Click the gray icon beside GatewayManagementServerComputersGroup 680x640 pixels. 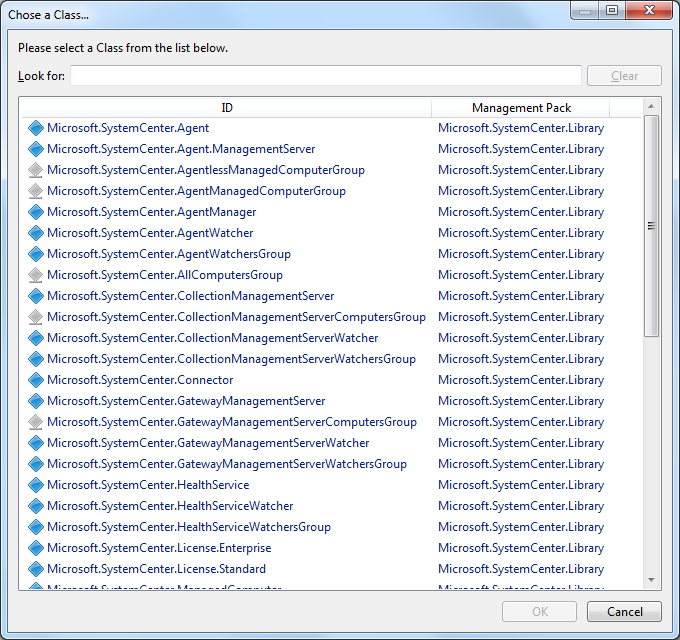pyautogui.click(x=36, y=422)
